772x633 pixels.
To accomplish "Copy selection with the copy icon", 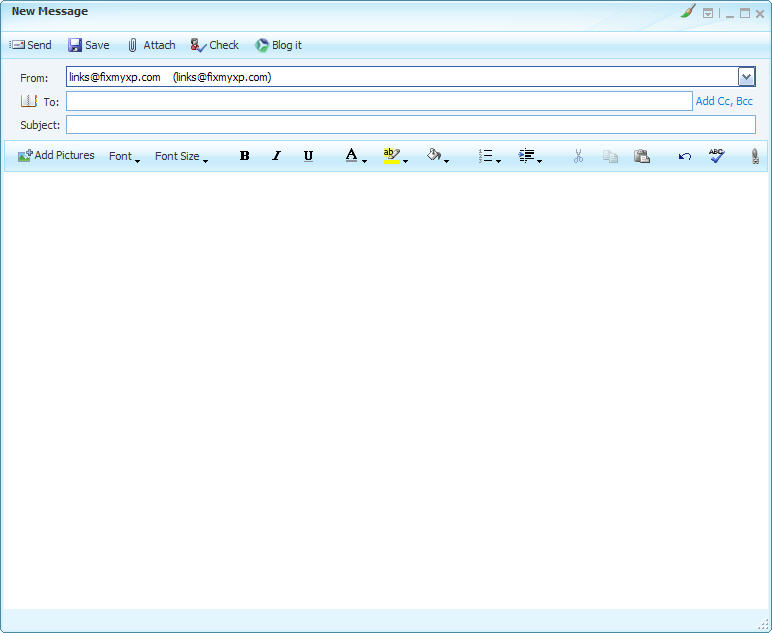I will pos(611,157).
